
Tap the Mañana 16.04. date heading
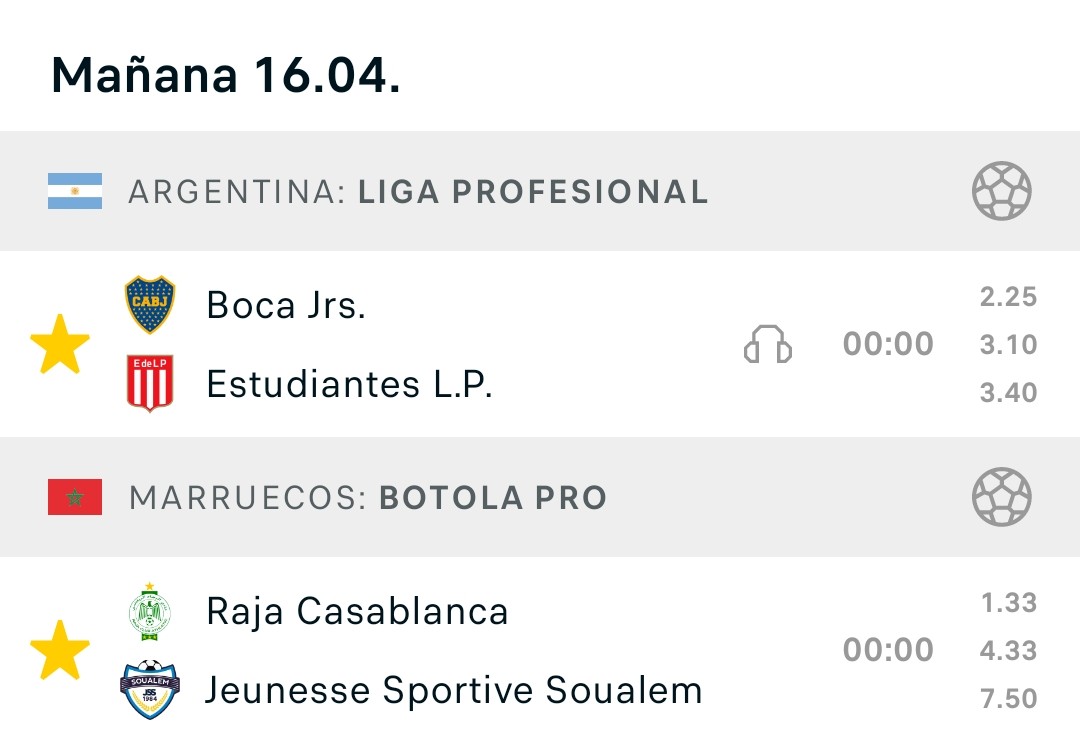coord(226,74)
